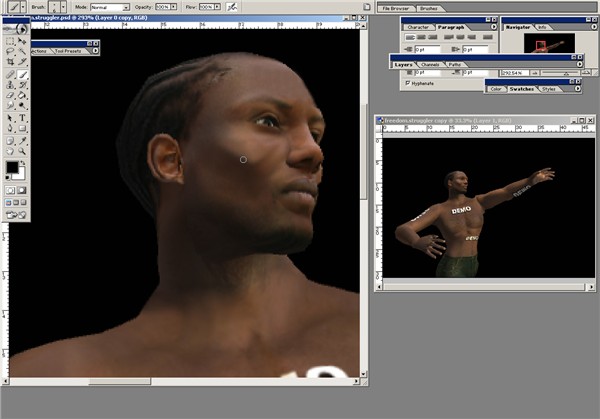The image size is (600, 419).
Task: Reset default foreground and background colors
Action: (8, 178)
